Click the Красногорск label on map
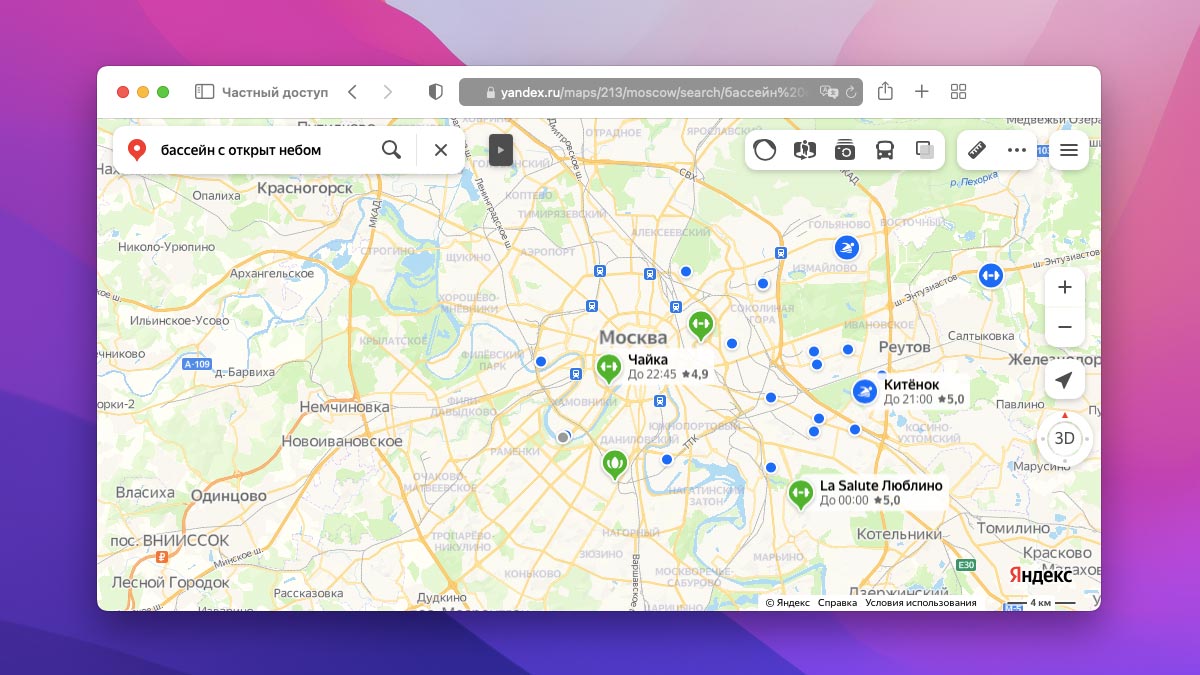 tap(305, 187)
